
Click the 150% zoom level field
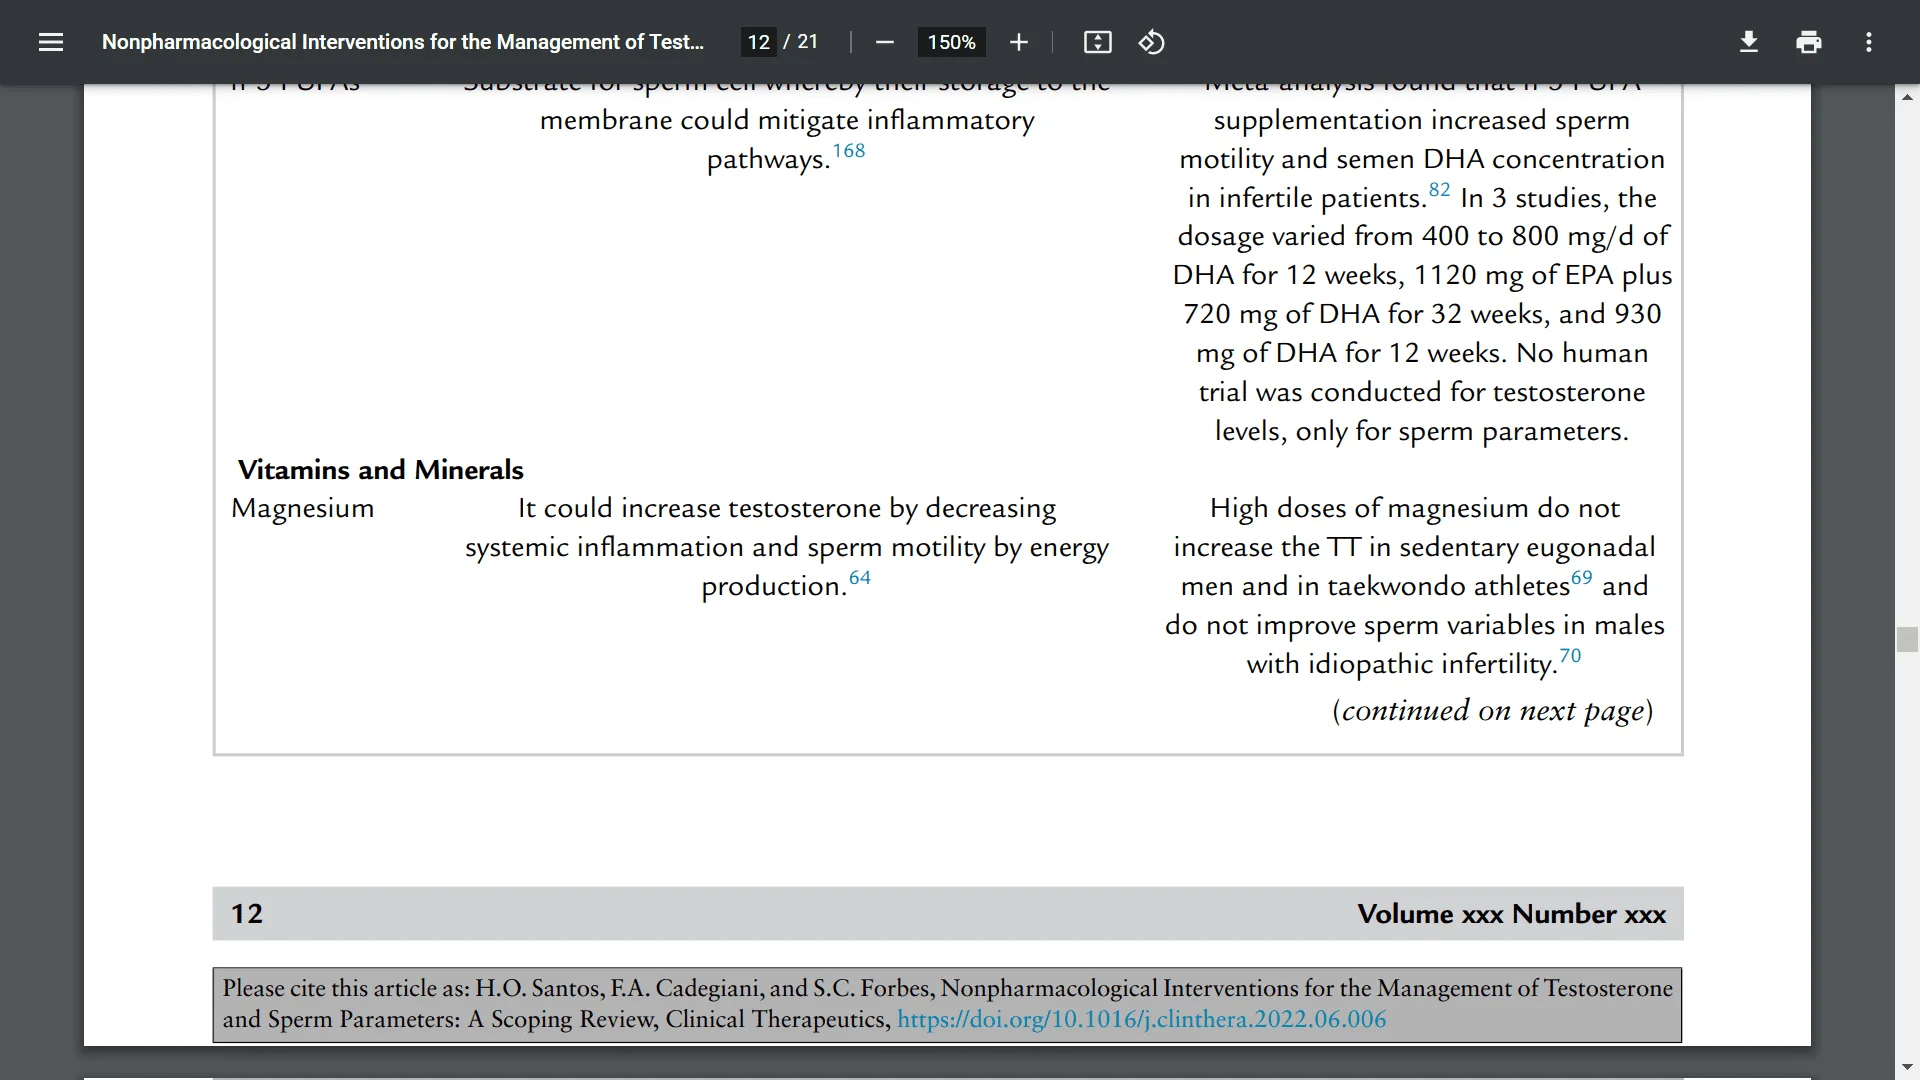tap(951, 42)
